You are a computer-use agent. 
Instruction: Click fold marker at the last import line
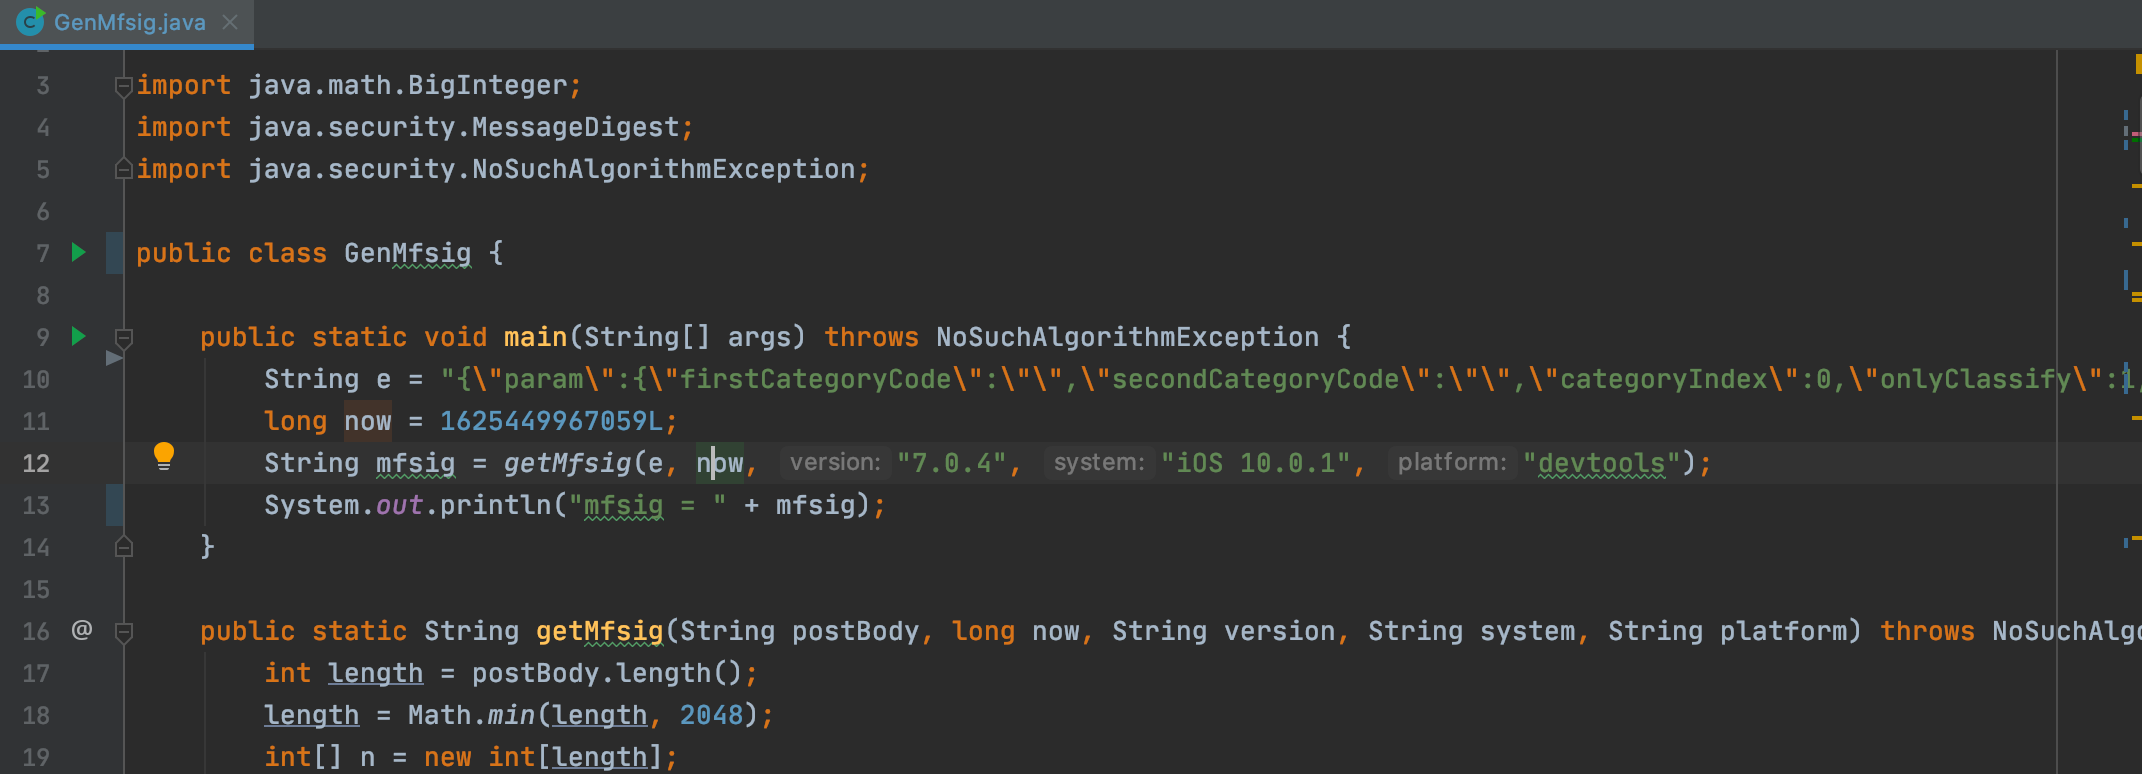[x=124, y=170]
